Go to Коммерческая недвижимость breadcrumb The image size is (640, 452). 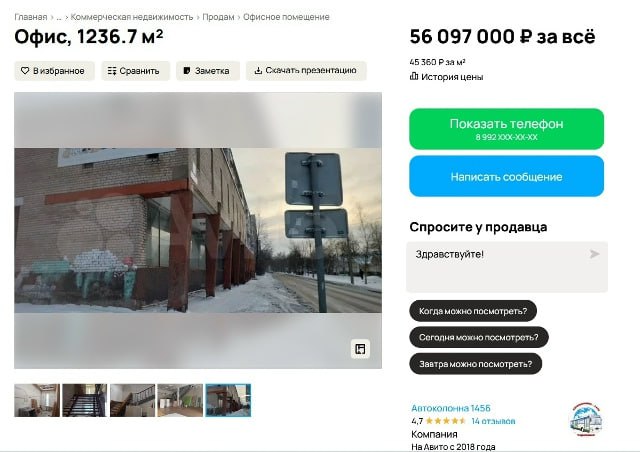click(132, 17)
